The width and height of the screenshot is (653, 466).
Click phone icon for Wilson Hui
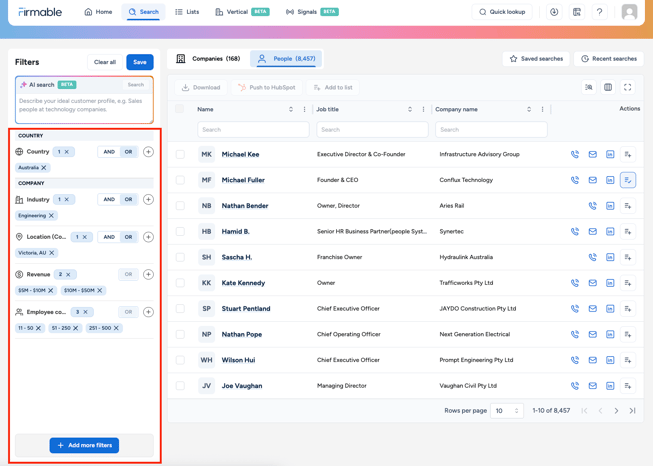[575, 360]
